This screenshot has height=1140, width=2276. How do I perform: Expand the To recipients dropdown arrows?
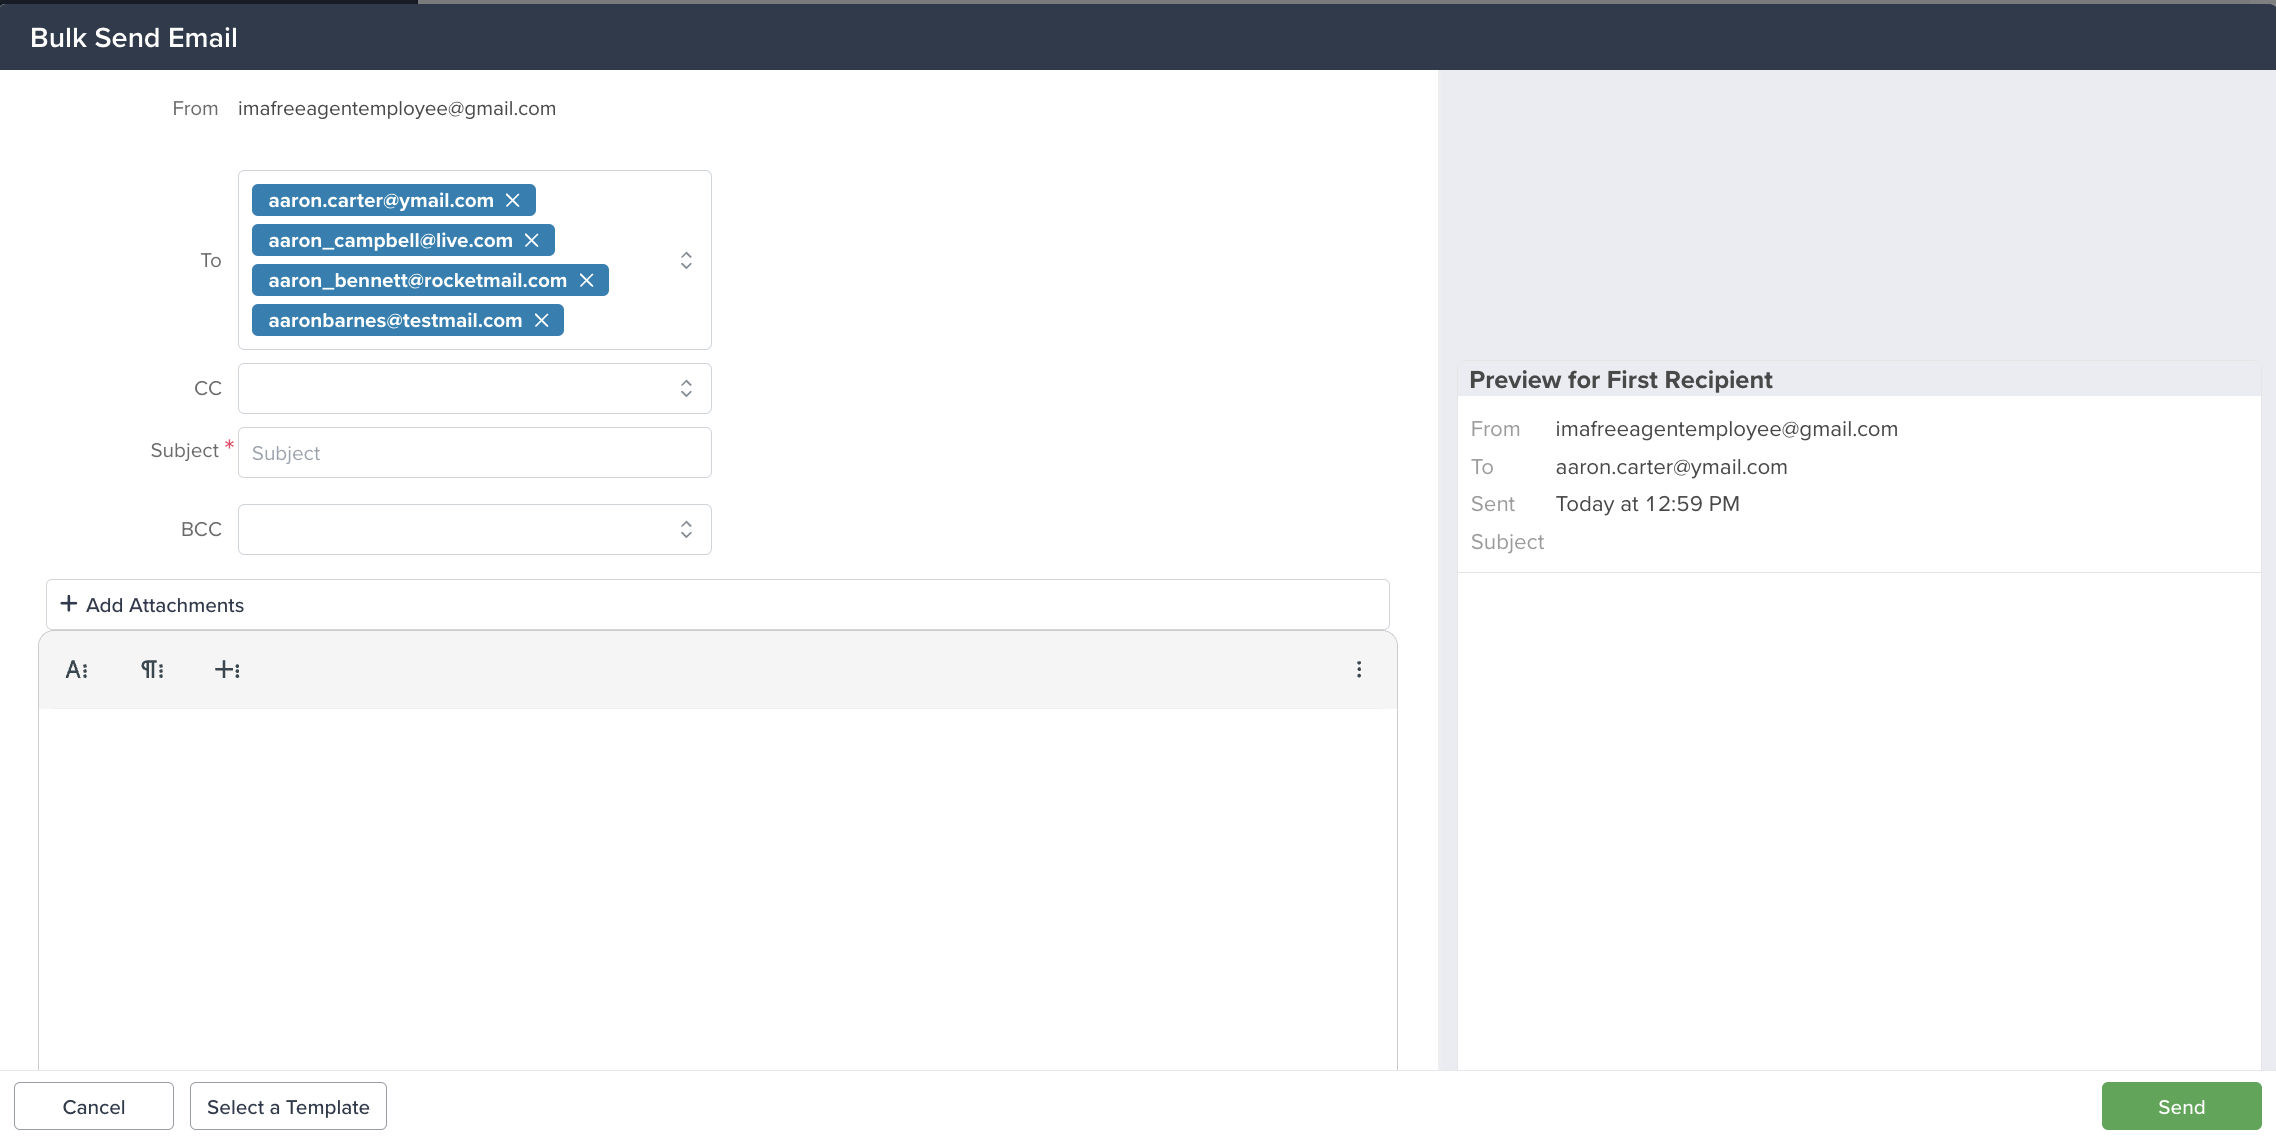pos(686,260)
